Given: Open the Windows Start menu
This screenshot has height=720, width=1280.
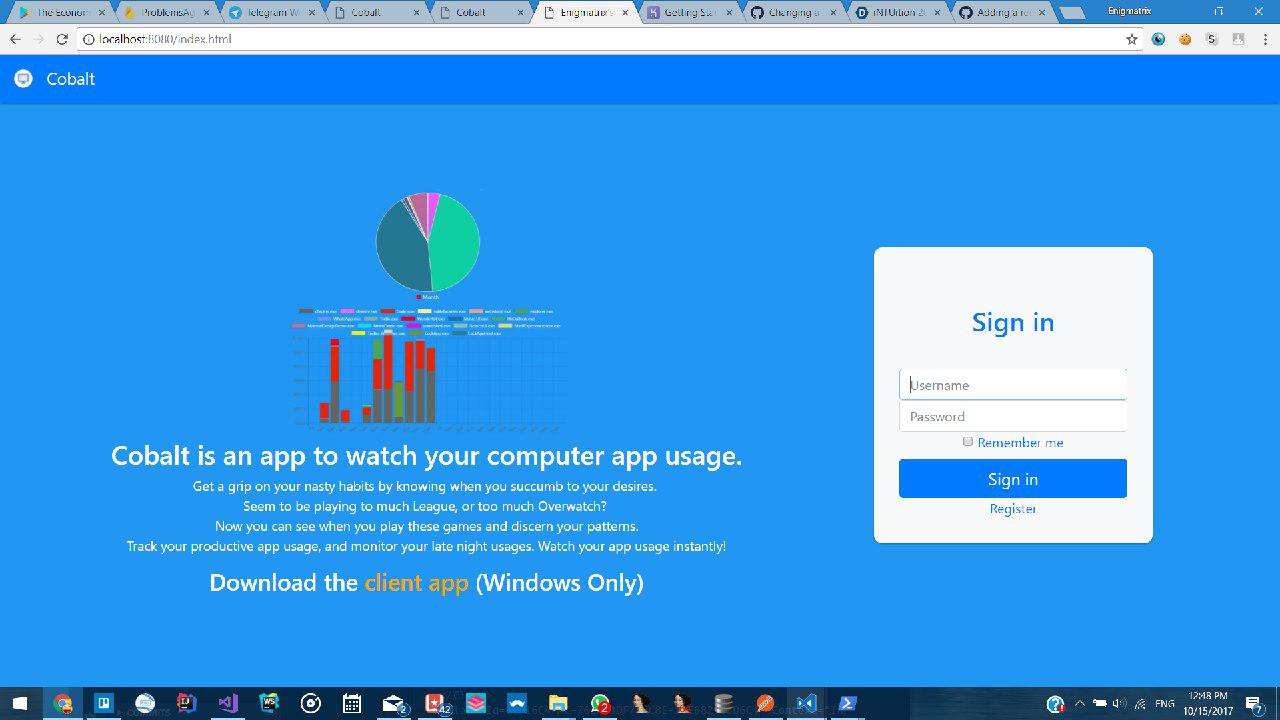Looking at the screenshot, I should pos(20,704).
